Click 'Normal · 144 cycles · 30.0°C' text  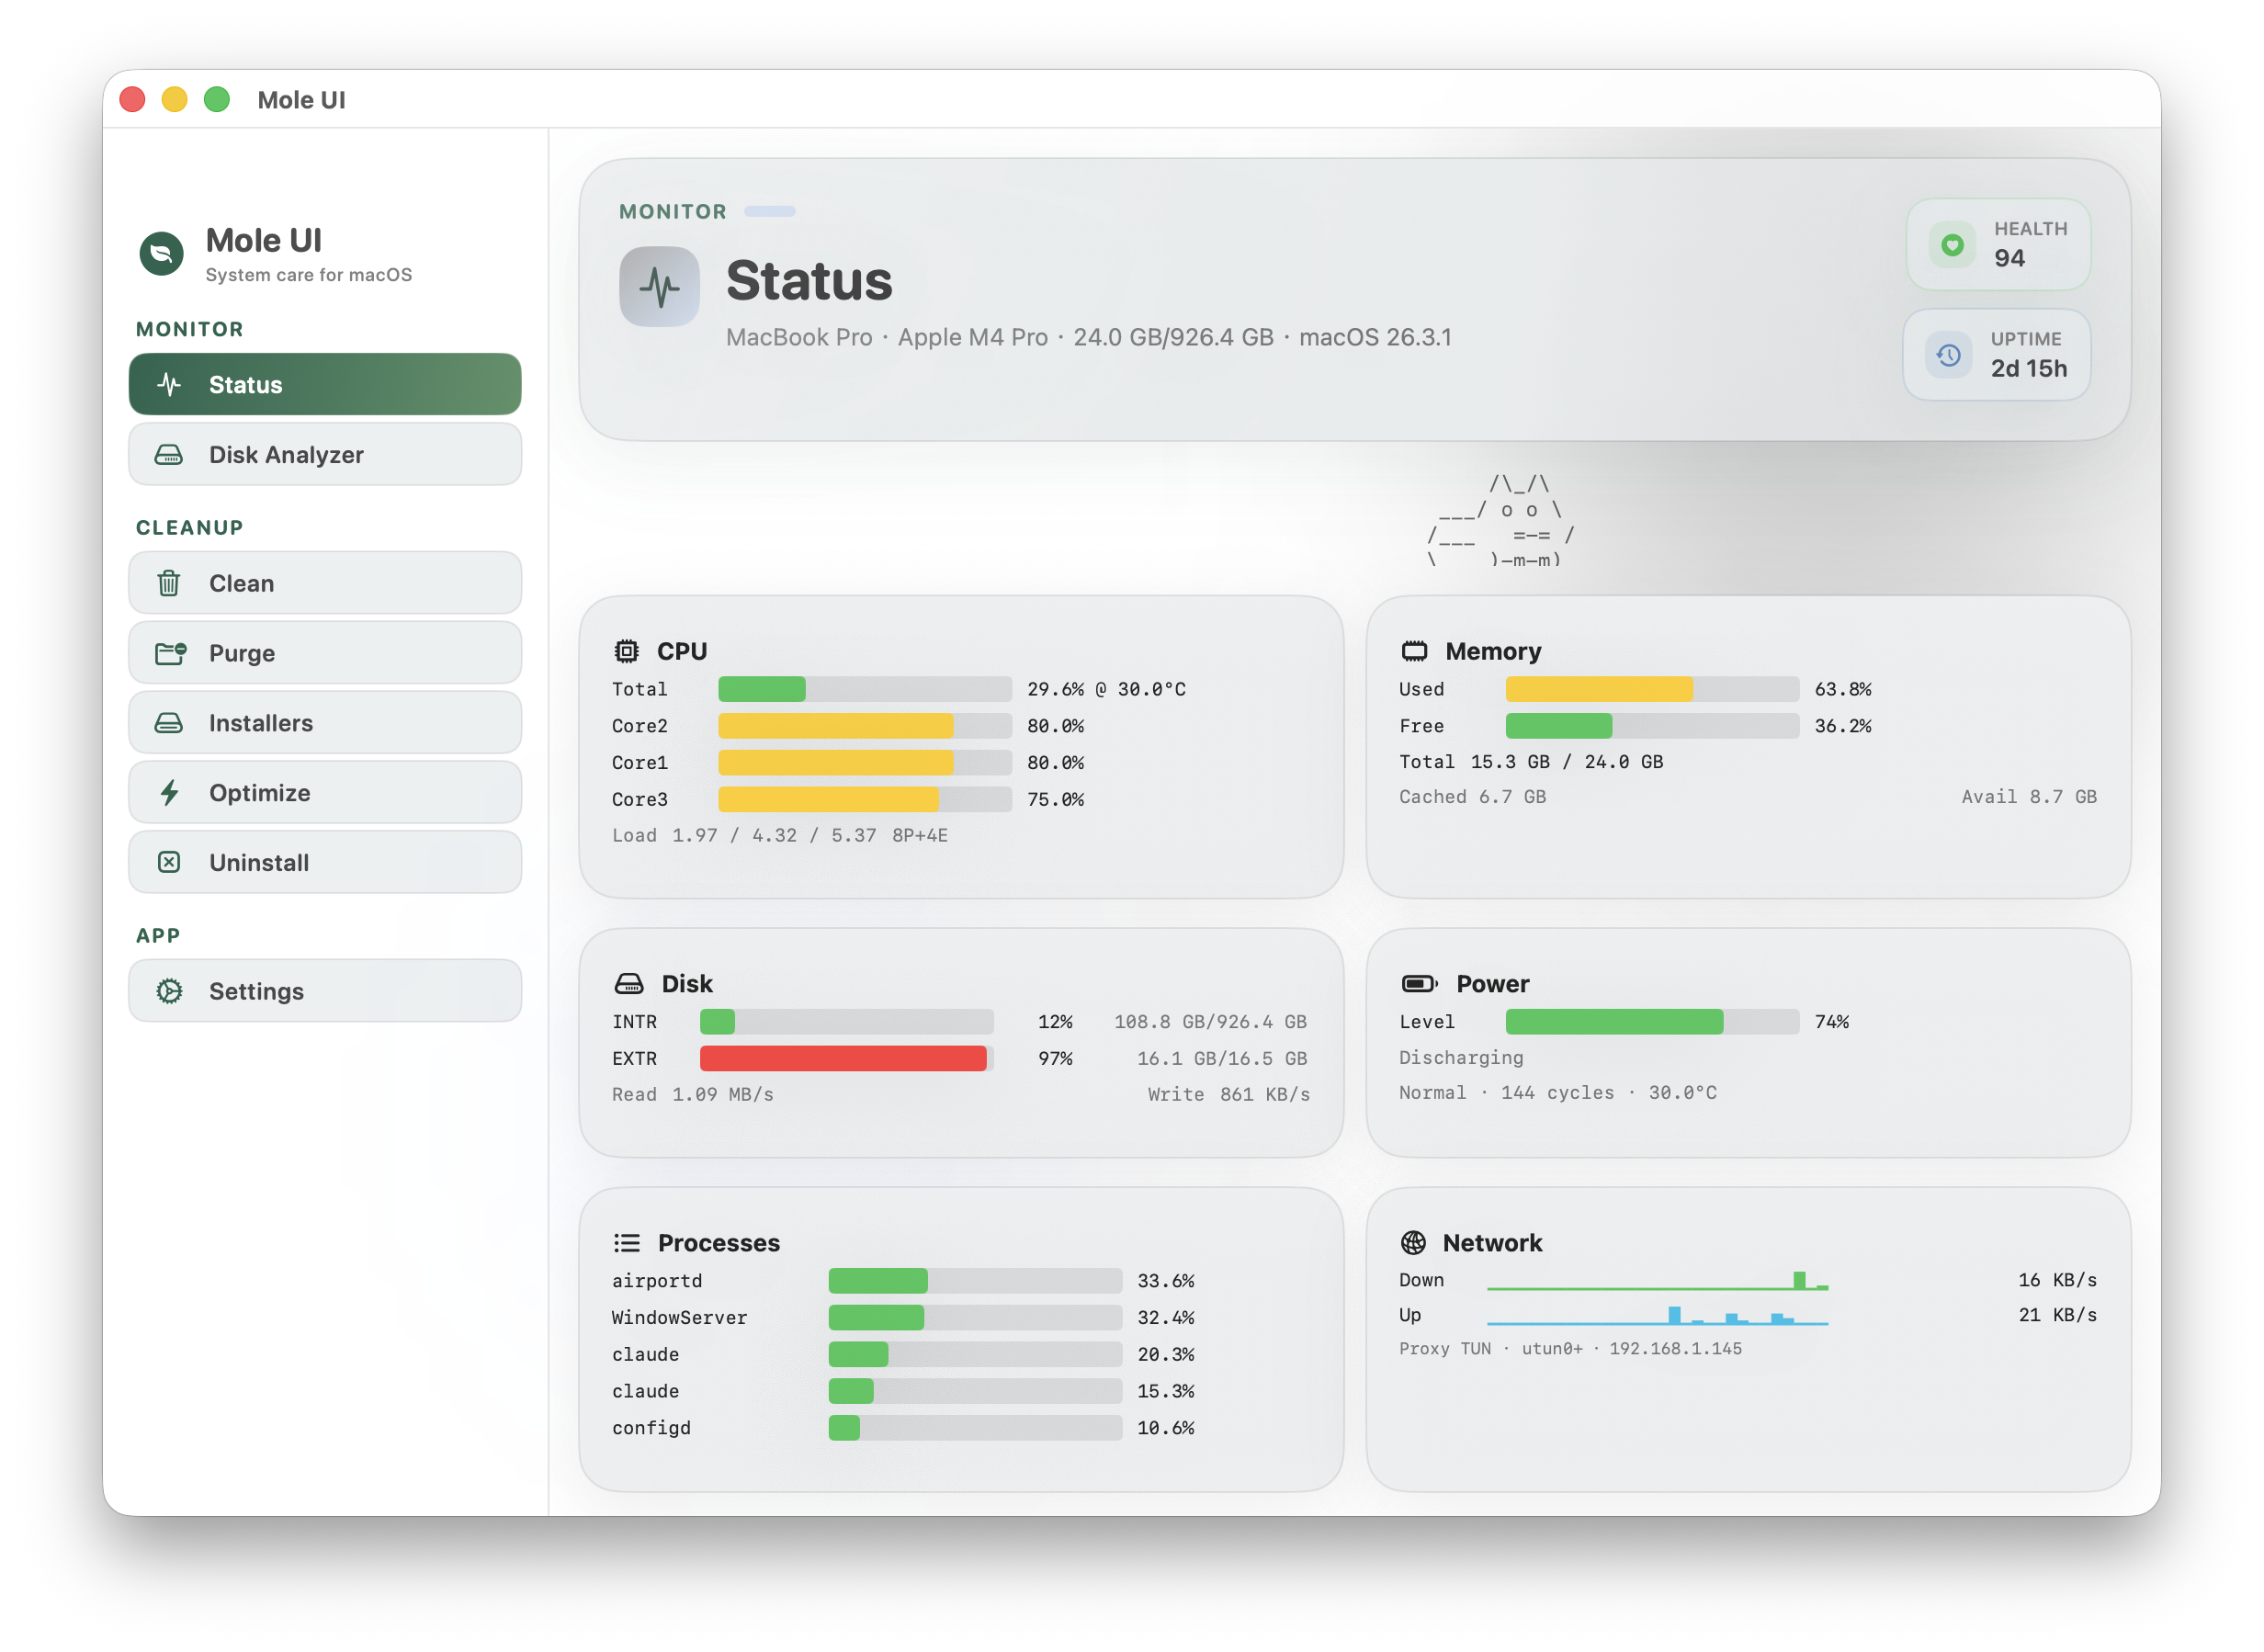(x=1558, y=1093)
